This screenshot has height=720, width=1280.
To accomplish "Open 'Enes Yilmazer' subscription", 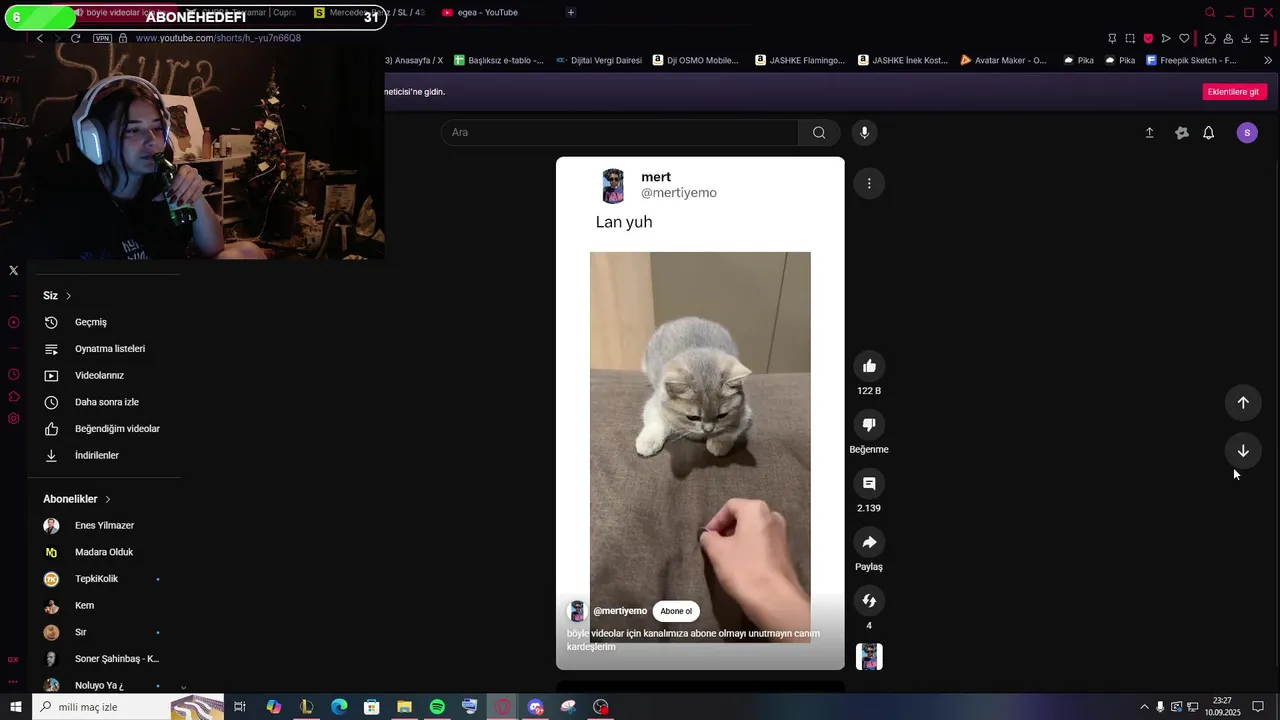I will [106, 525].
